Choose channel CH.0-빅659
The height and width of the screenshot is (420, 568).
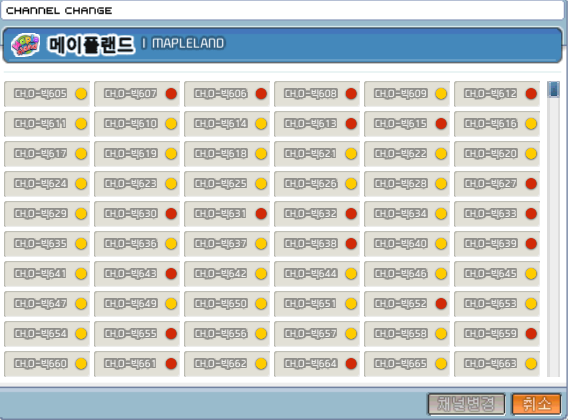click(x=497, y=334)
